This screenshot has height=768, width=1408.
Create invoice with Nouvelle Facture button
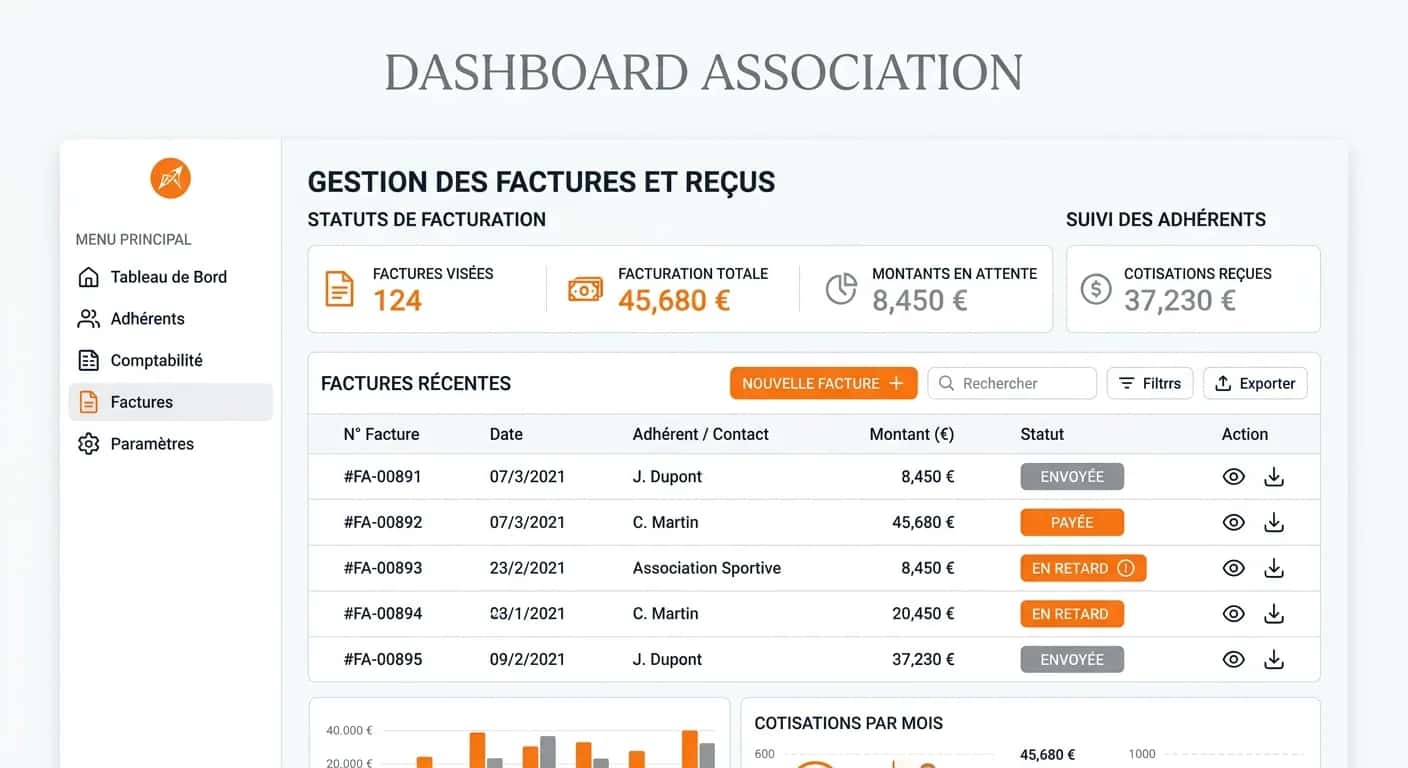coord(823,383)
